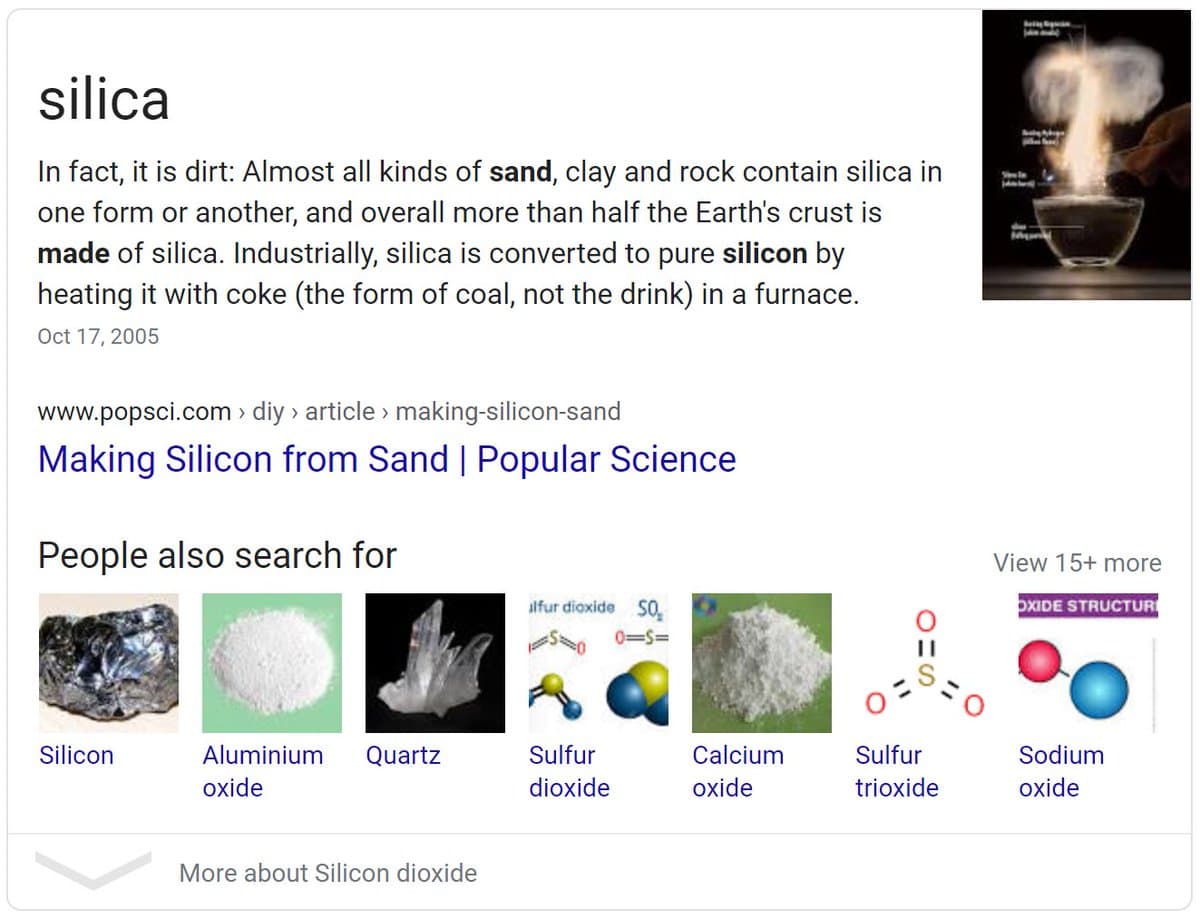
Task: Click the Calcium oxide powder thumbnail
Action: 761,662
